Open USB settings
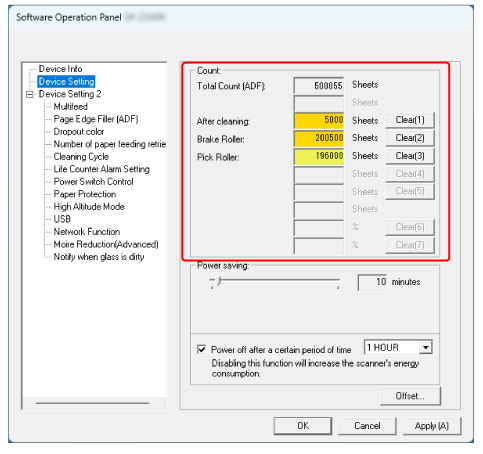The width and height of the screenshot is (483, 454). (x=62, y=219)
